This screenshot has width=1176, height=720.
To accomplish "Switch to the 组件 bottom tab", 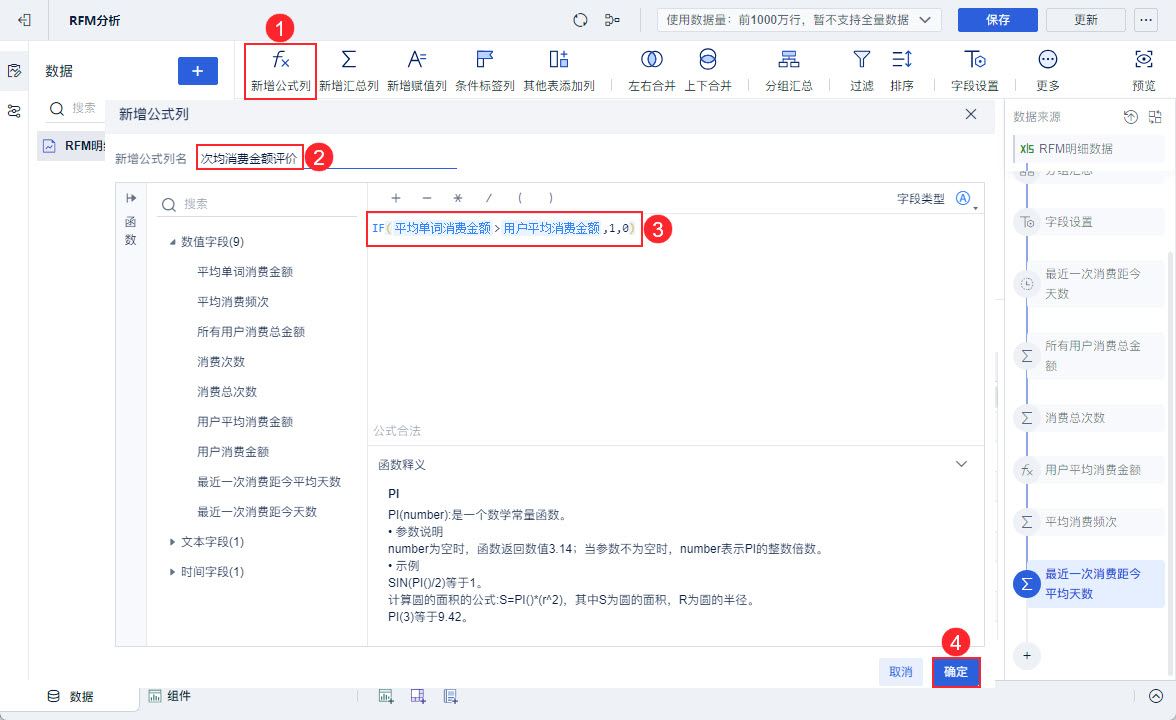I will (170, 696).
